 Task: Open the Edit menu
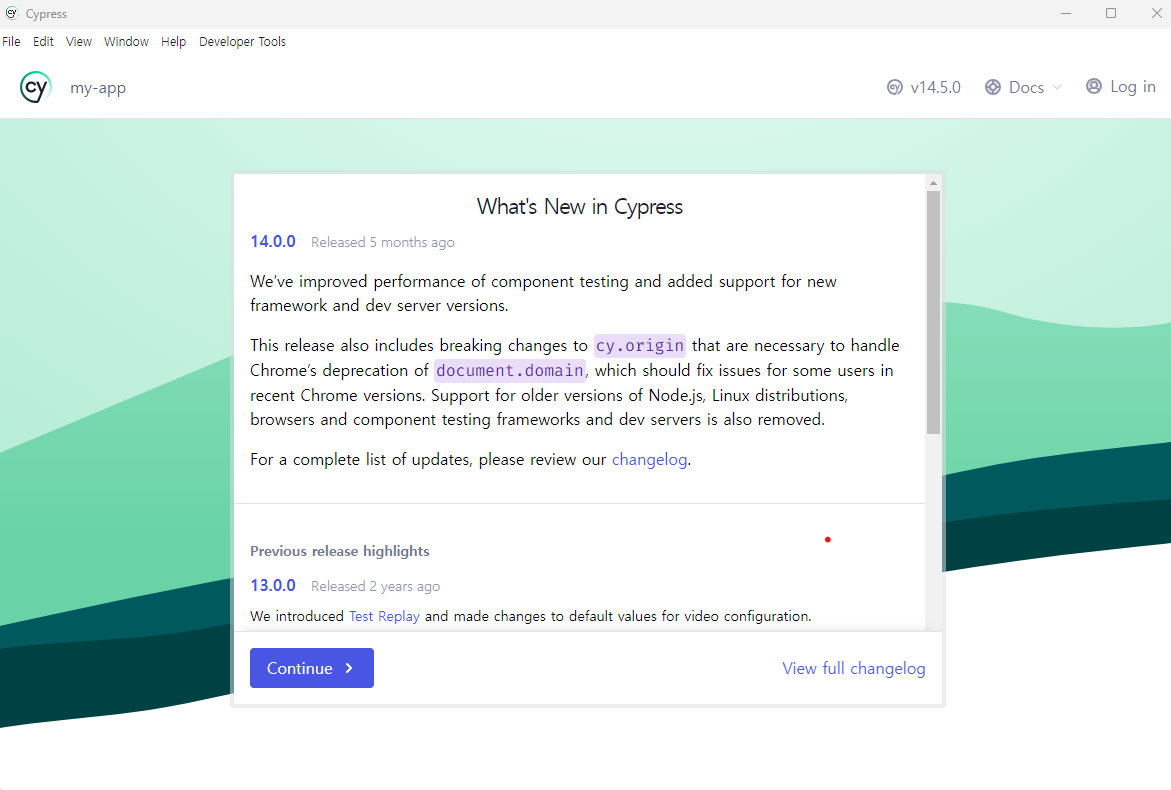[43, 42]
